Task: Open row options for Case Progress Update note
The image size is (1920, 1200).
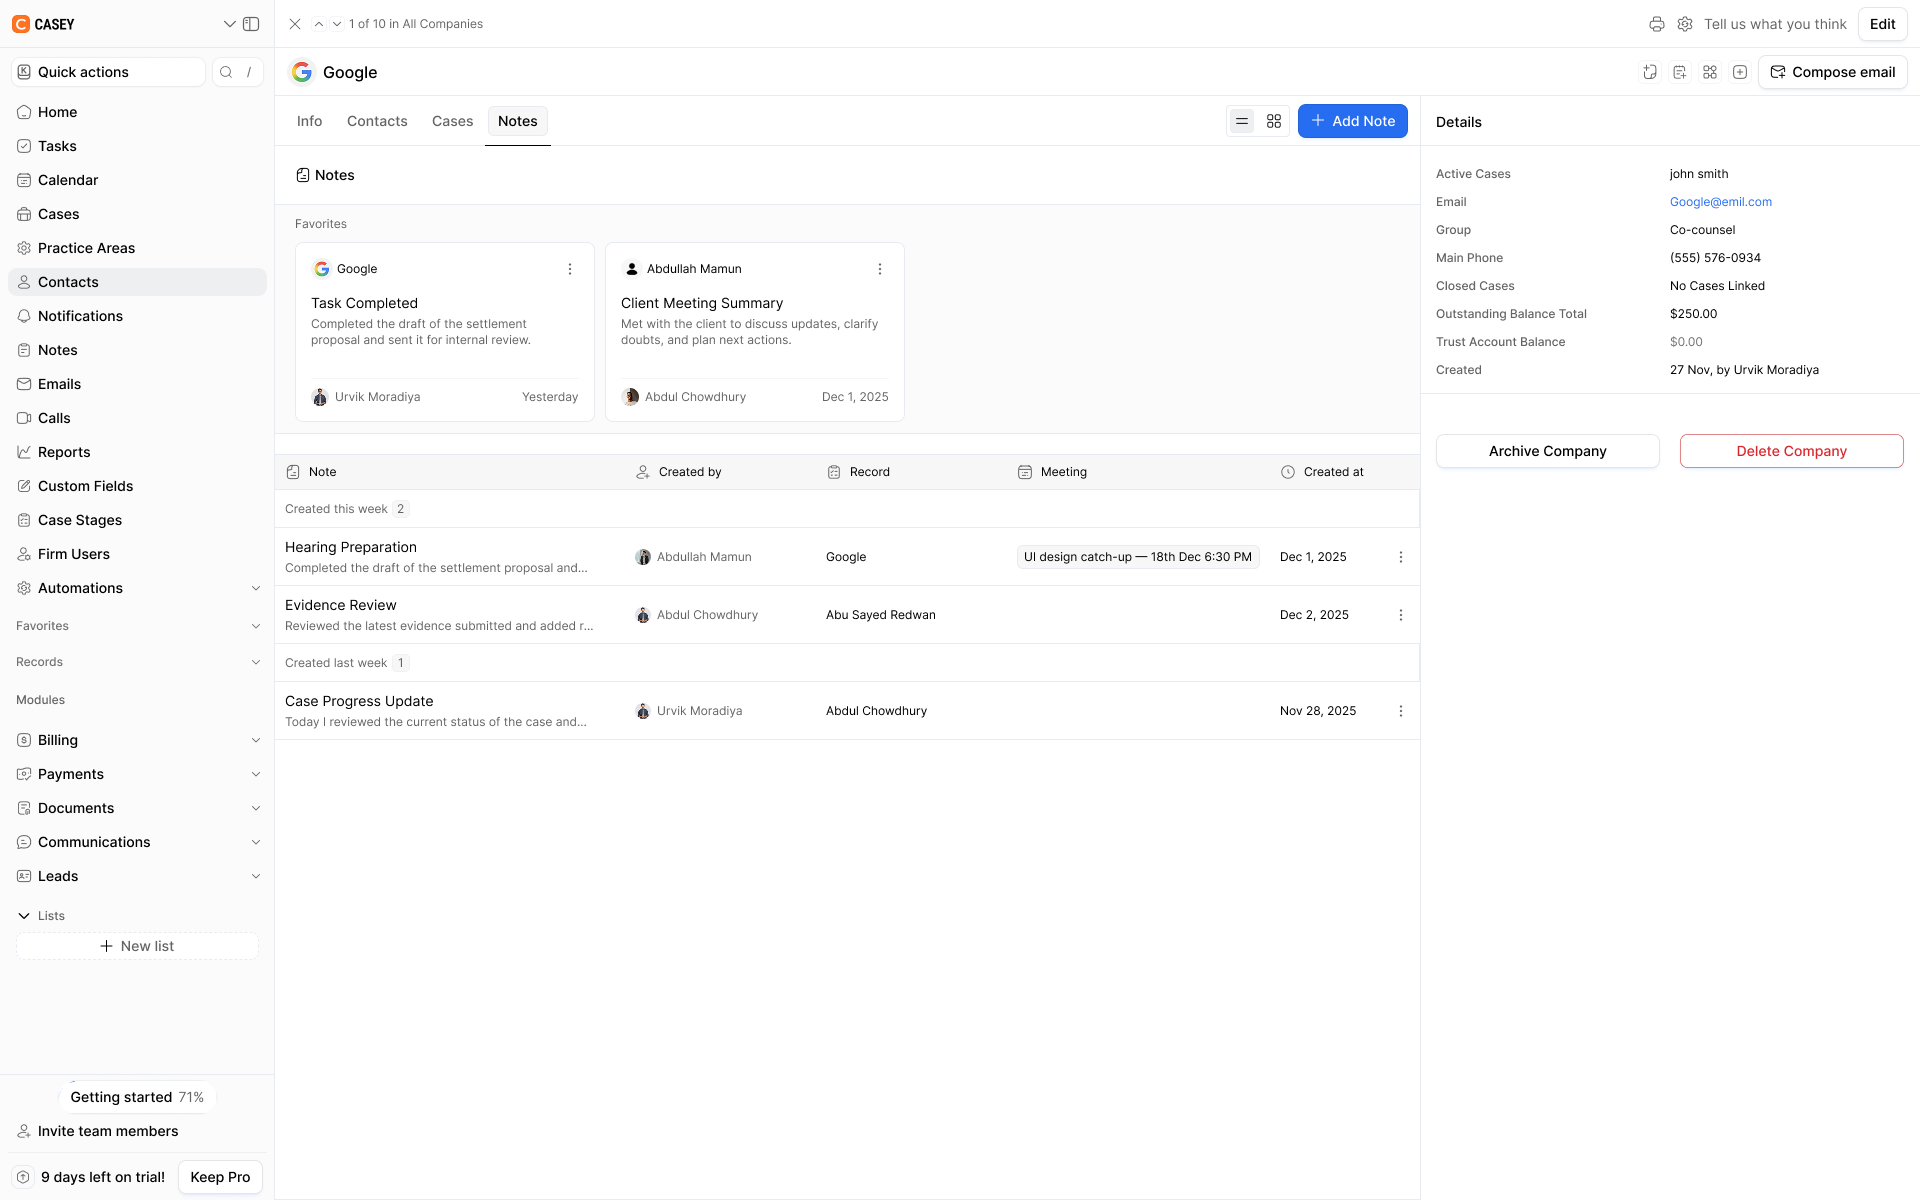Action: pyautogui.click(x=1401, y=711)
